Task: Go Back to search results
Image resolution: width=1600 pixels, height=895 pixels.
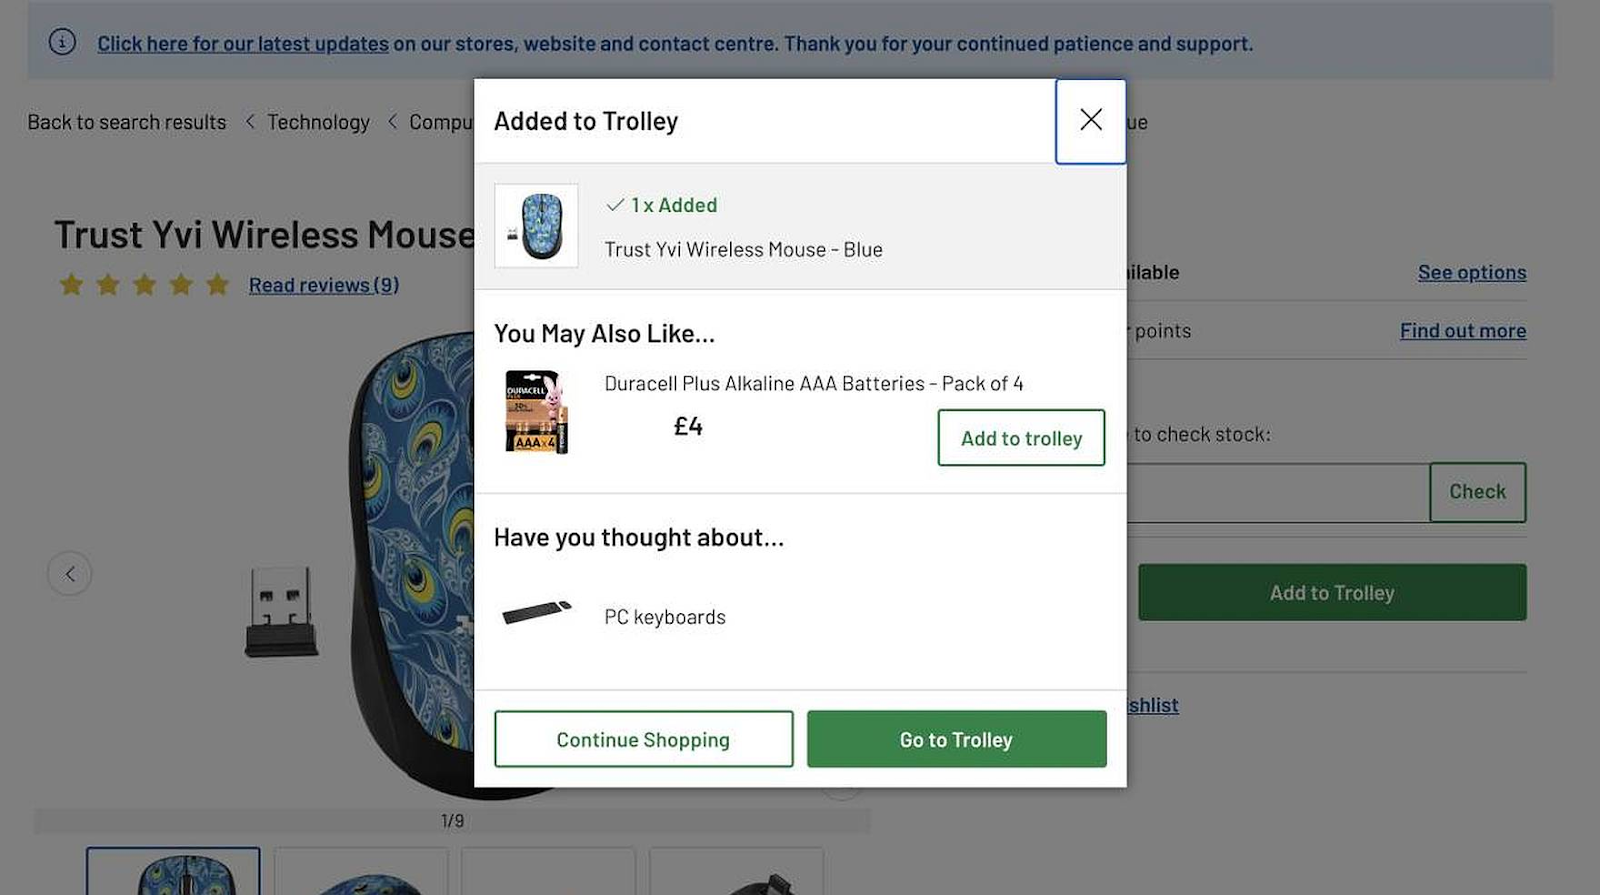Action: (x=127, y=122)
